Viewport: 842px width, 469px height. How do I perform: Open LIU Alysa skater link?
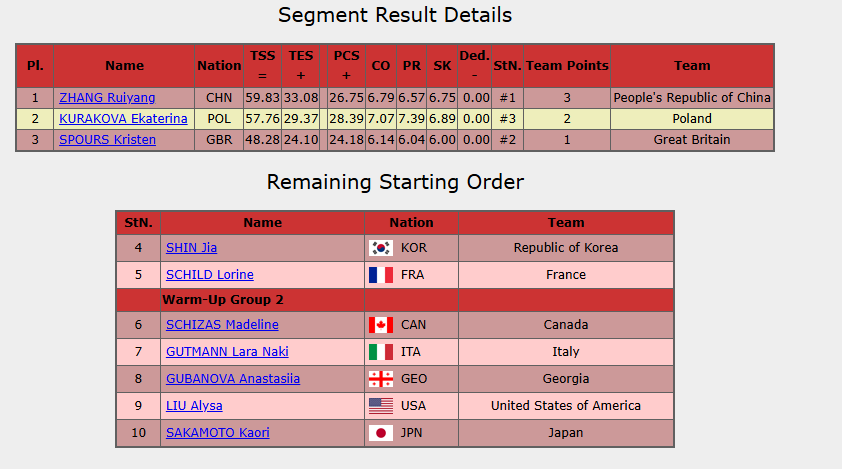pyautogui.click(x=194, y=406)
